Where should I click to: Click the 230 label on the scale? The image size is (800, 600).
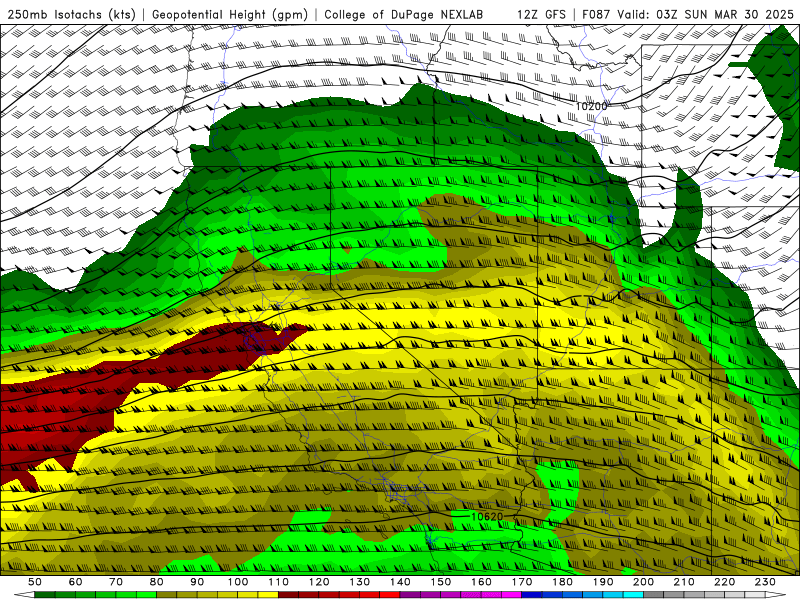[x=765, y=582]
